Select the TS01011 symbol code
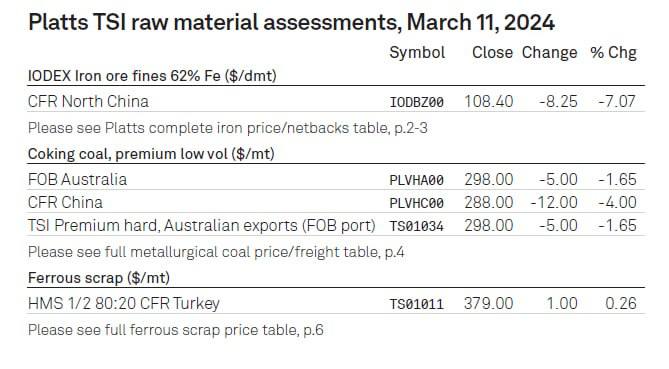Screen dimensions: 669x369 pos(416,305)
